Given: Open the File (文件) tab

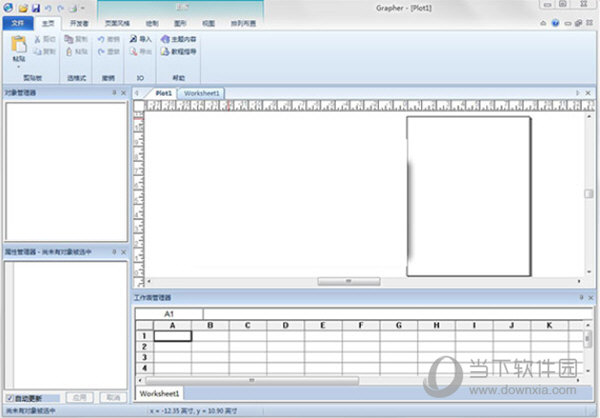Looking at the screenshot, I should pyautogui.click(x=18, y=23).
